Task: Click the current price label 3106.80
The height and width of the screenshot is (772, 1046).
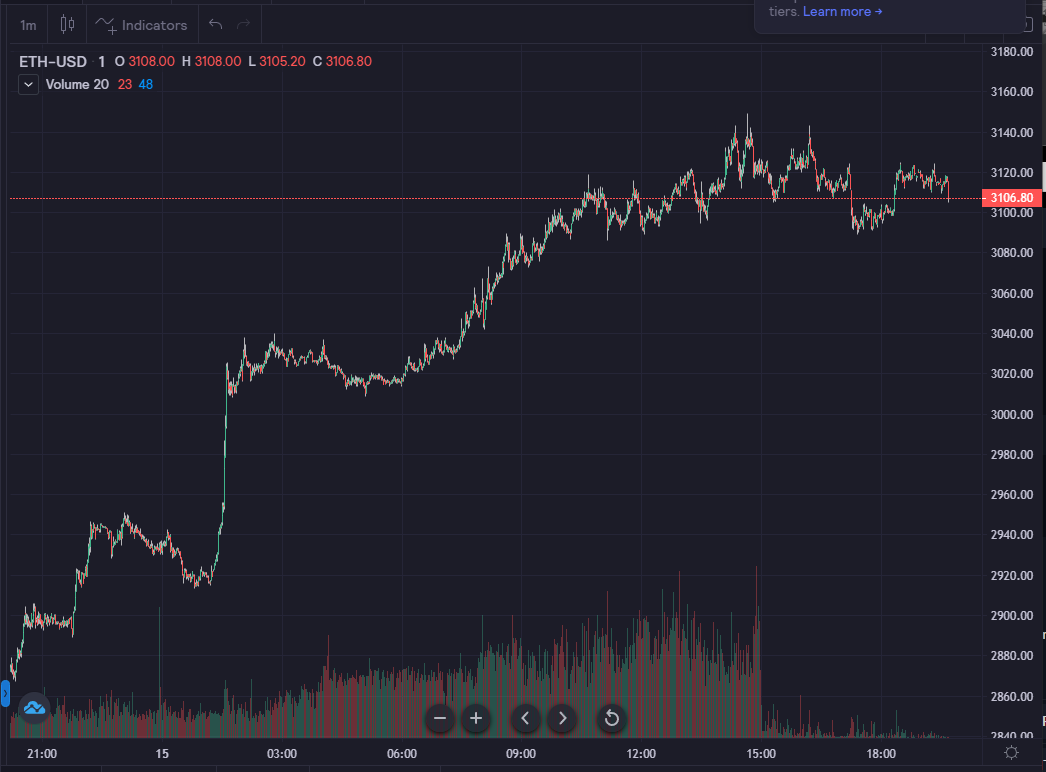Action: [1011, 198]
